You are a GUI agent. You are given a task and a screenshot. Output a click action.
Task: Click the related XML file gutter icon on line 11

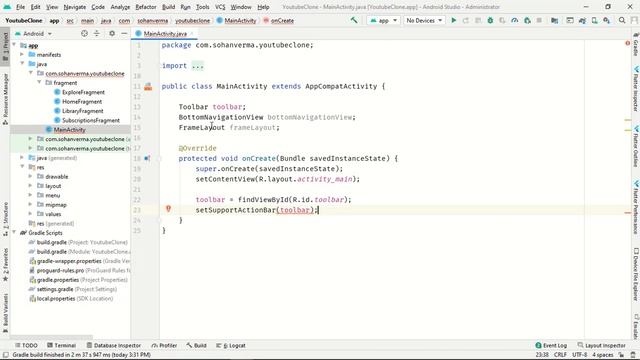148,86
